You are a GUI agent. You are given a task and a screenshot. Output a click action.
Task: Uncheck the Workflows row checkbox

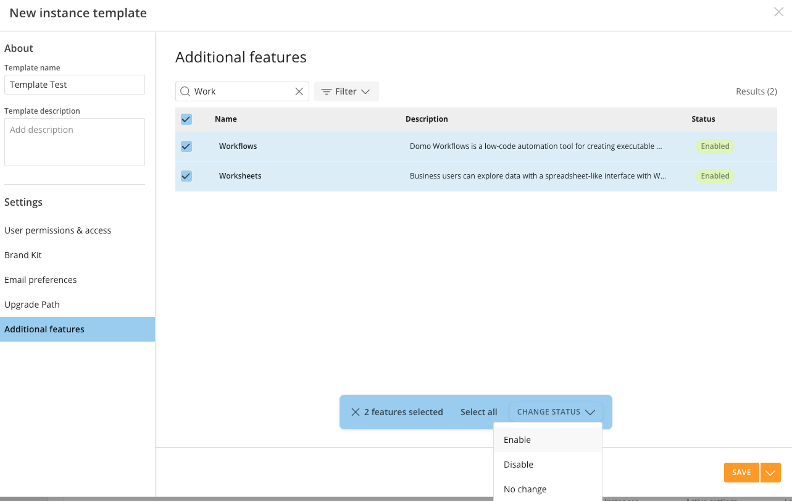point(186,146)
